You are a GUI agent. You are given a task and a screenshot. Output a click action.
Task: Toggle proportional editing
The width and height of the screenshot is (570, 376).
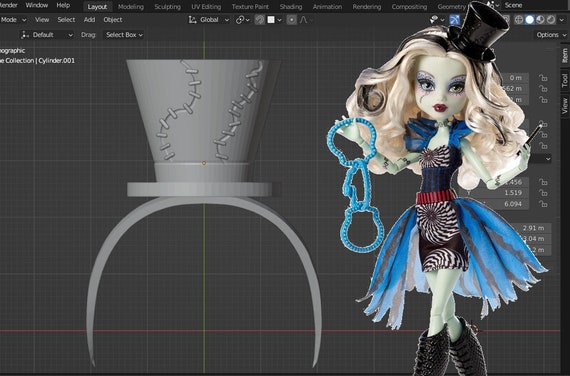pos(291,20)
